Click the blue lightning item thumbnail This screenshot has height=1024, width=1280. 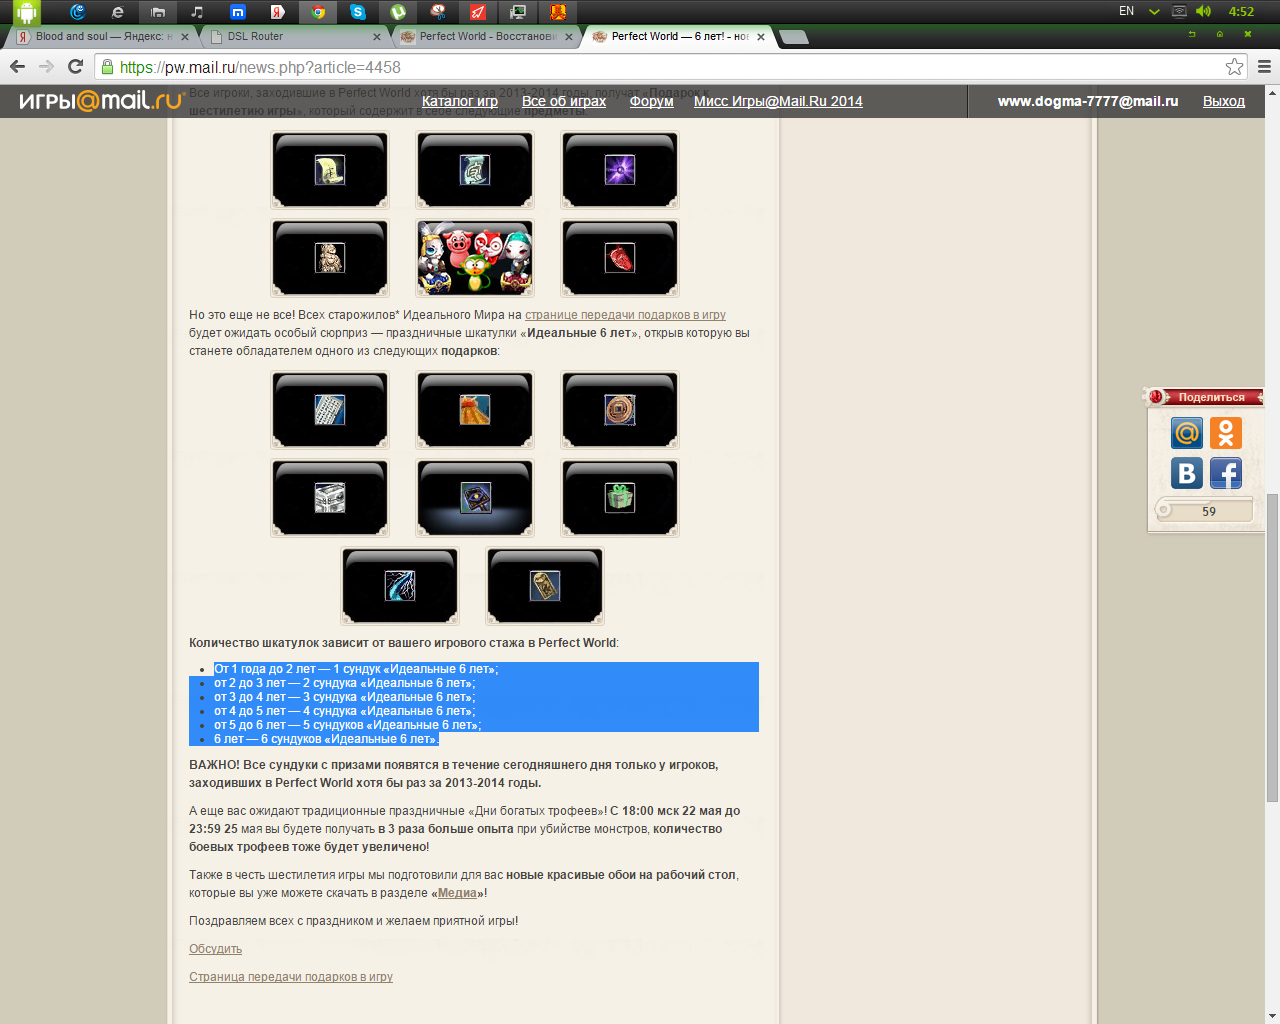(400, 586)
